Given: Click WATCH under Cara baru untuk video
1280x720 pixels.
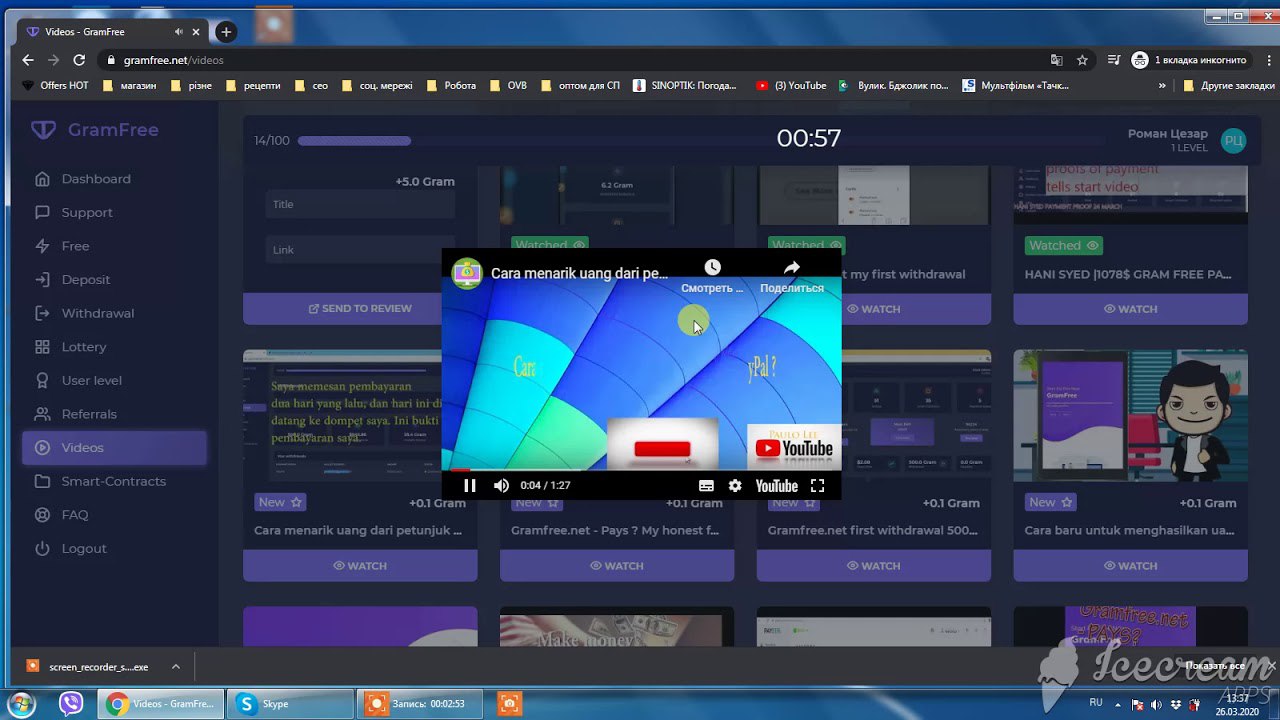Looking at the screenshot, I should click(x=1131, y=566).
